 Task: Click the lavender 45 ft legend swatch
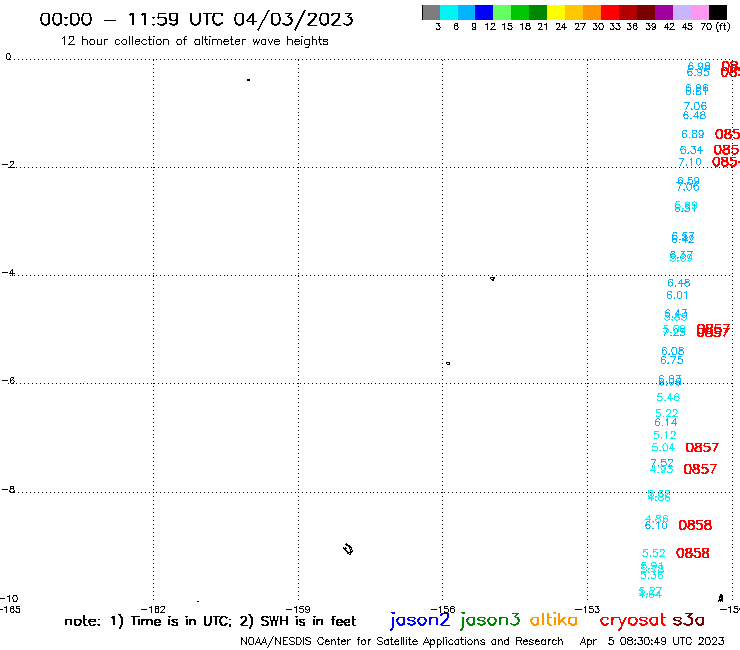(681, 12)
